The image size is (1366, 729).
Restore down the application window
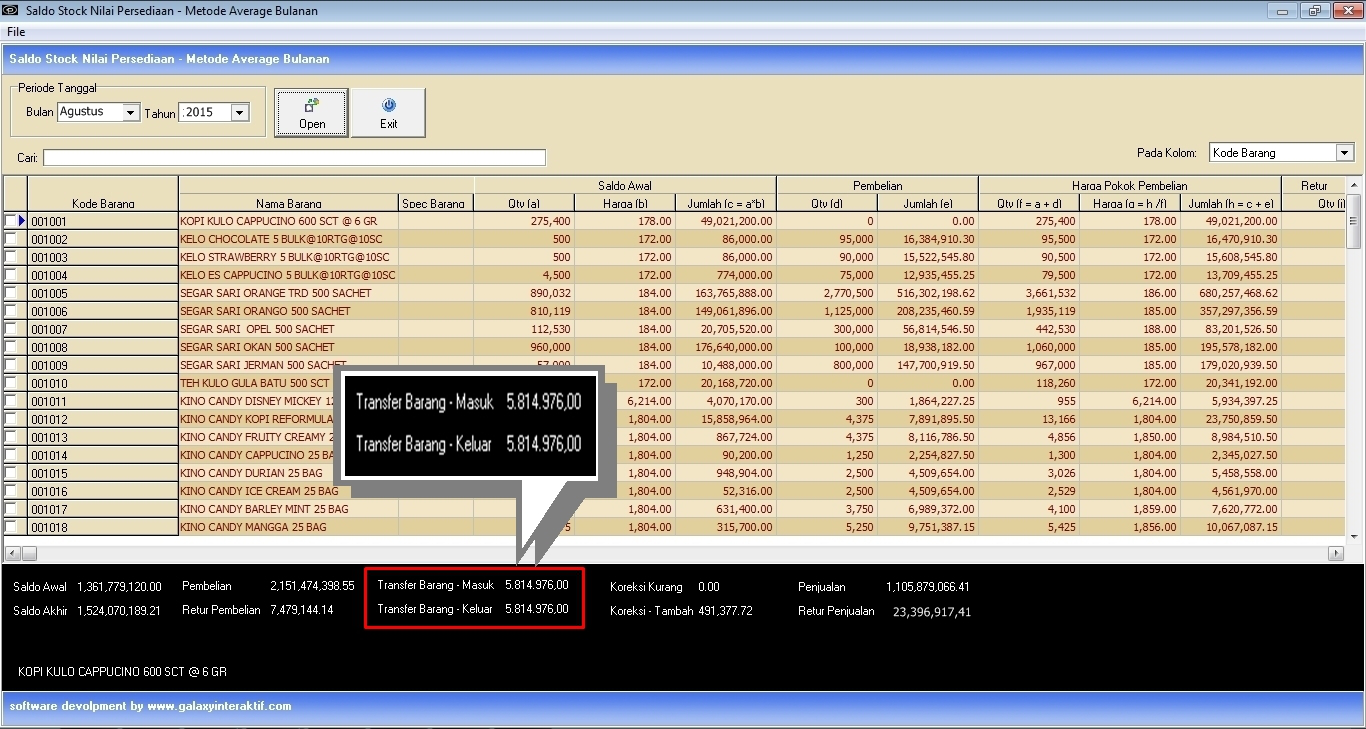pyautogui.click(x=1315, y=11)
